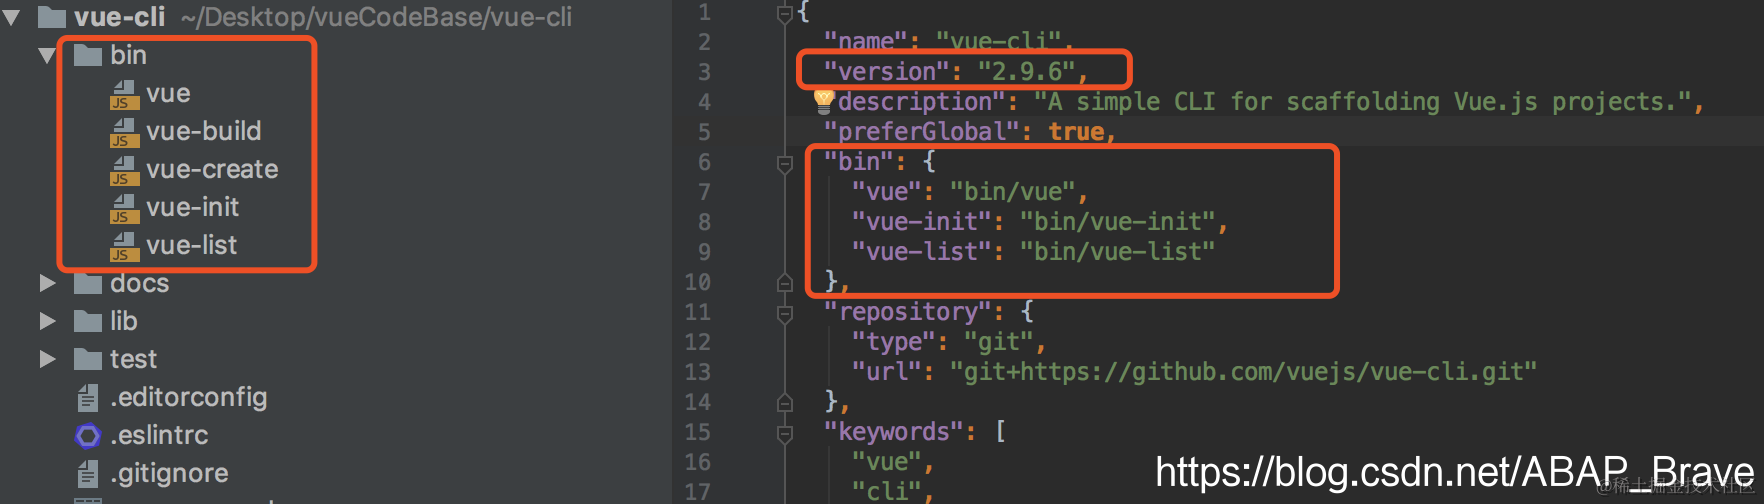The width and height of the screenshot is (1764, 504).
Task: Expand the docs folder arrow
Action: tap(47, 284)
